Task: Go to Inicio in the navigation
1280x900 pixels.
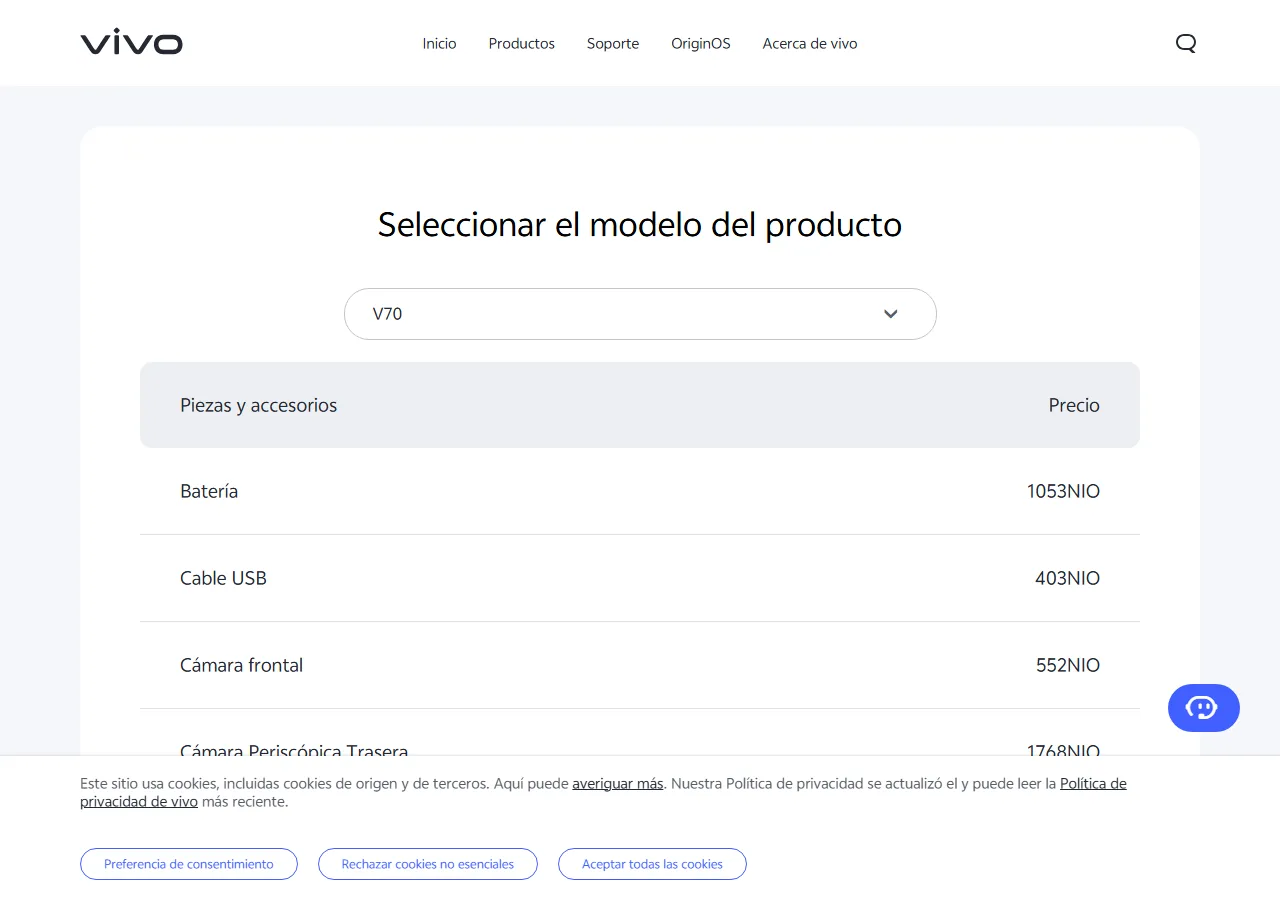Action: [439, 43]
